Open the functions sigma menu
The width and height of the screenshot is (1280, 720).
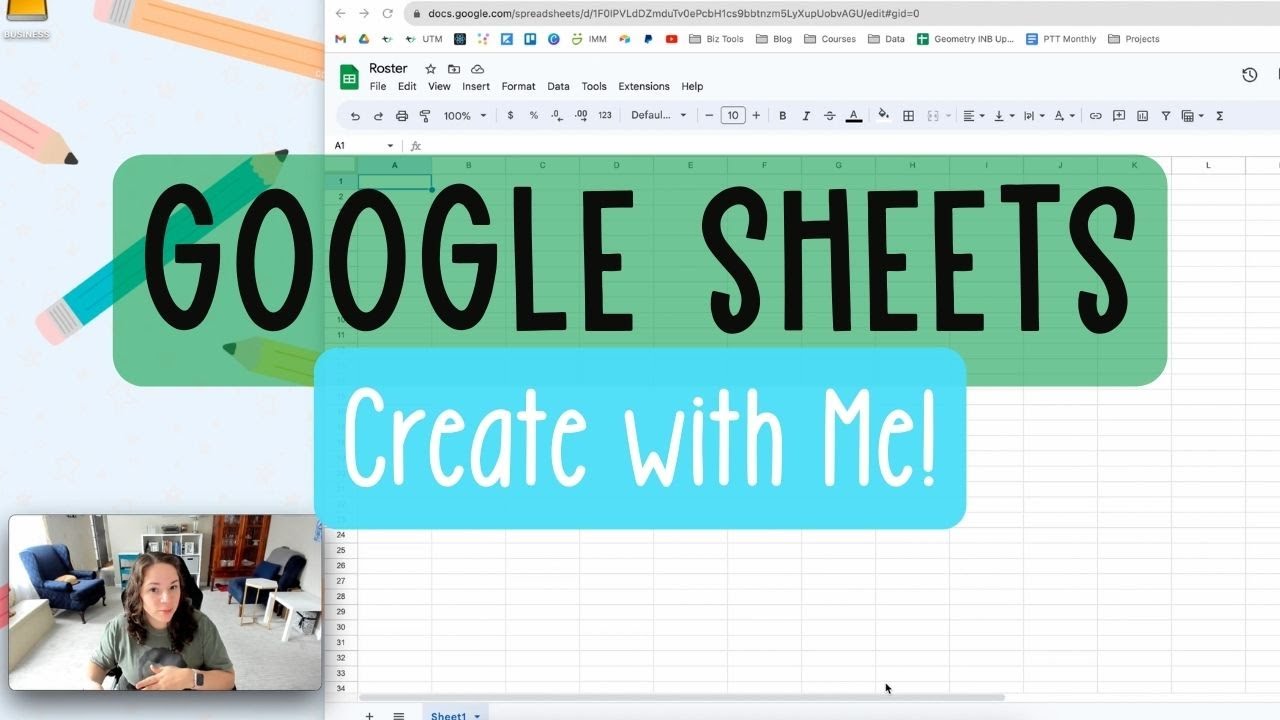click(x=1219, y=116)
